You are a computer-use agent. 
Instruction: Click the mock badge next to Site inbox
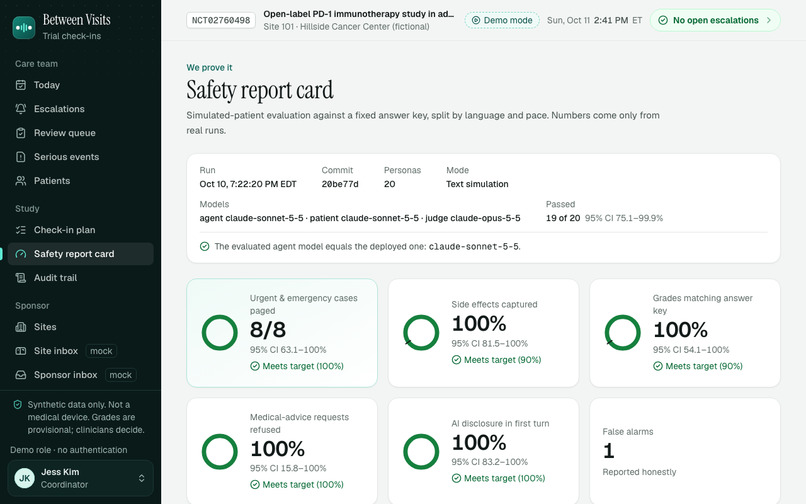pos(101,351)
